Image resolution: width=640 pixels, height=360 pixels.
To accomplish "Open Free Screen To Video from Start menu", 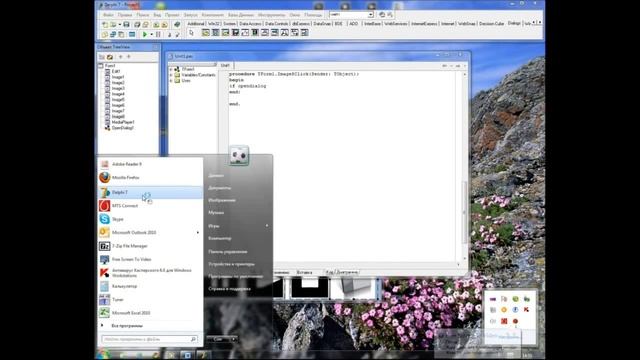I will (x=150, y=259).
